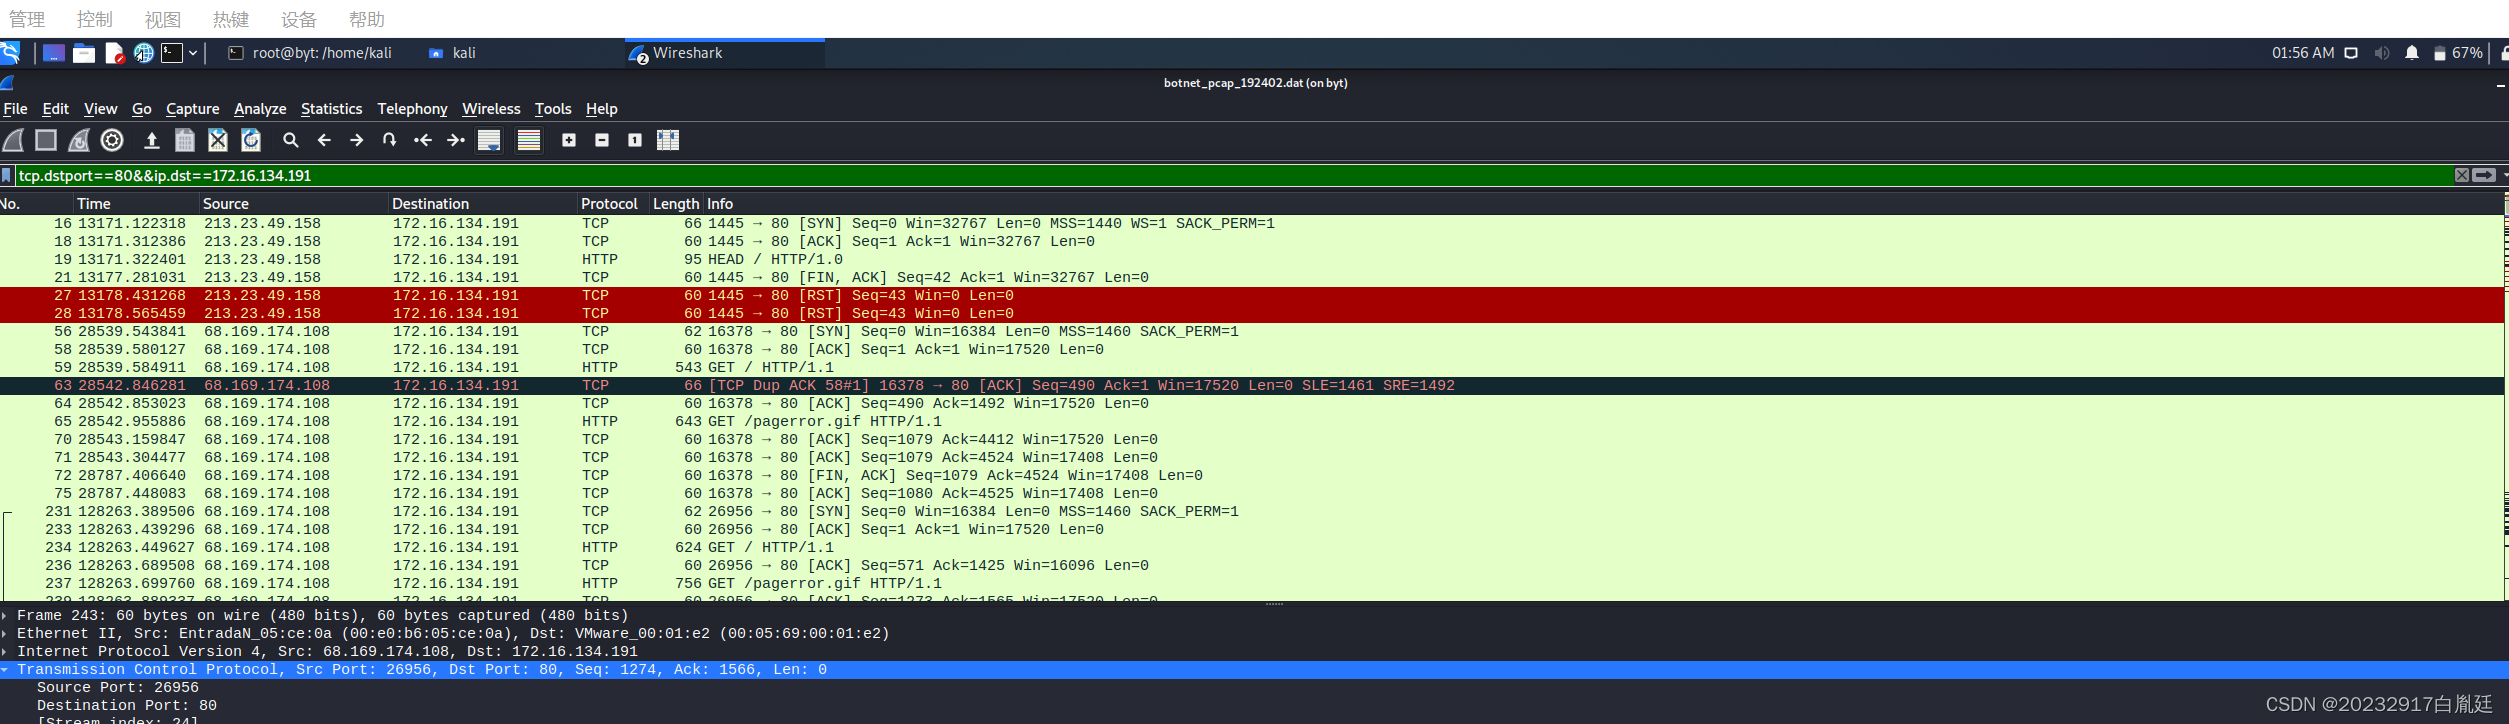
Task: Save this capture file
Action: coord(185,141)
